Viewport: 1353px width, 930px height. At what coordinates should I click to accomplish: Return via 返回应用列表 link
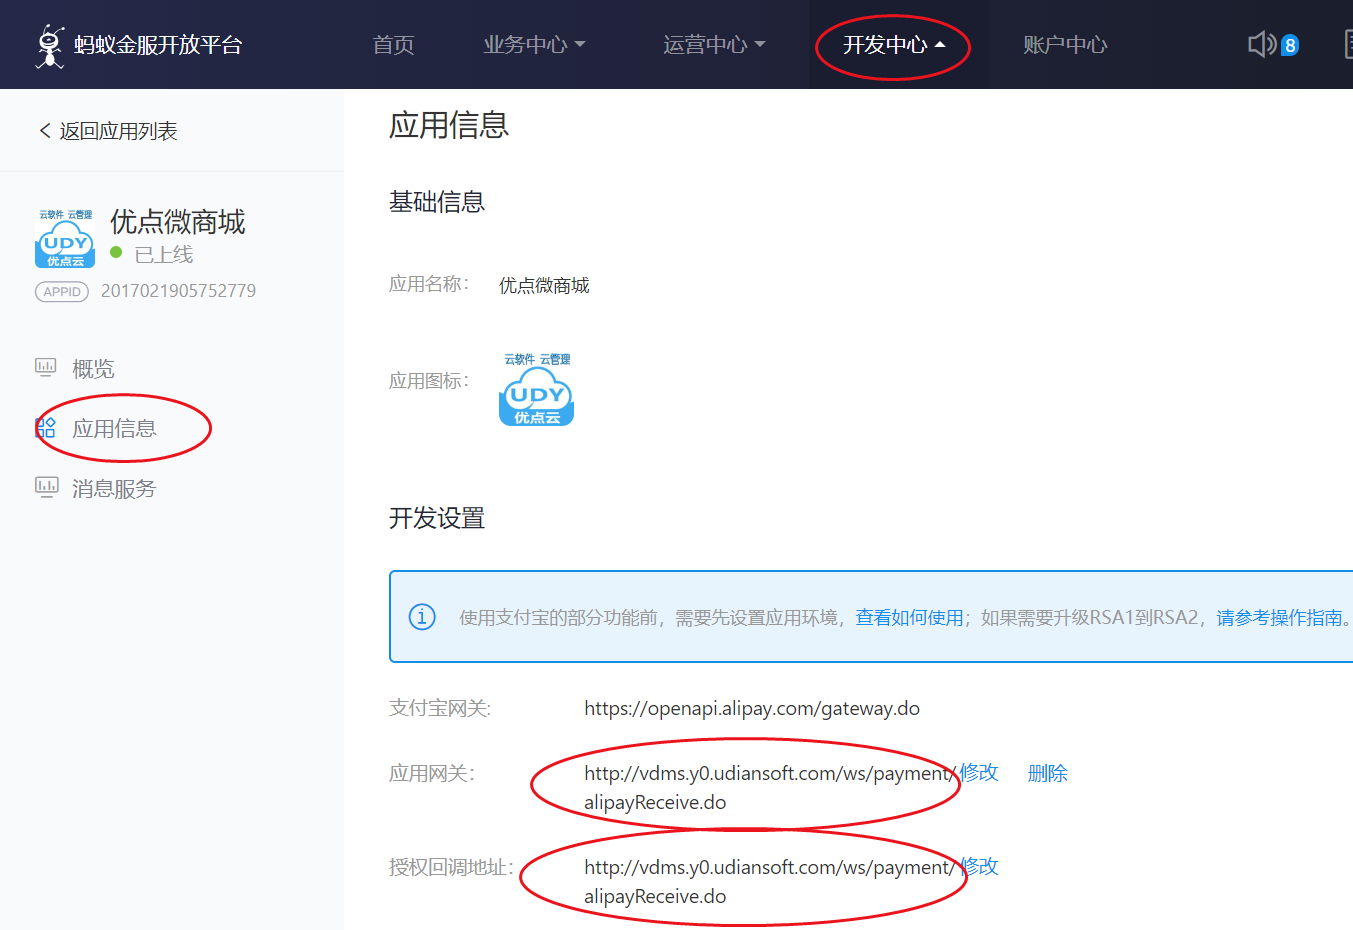(x=118, y=131)
